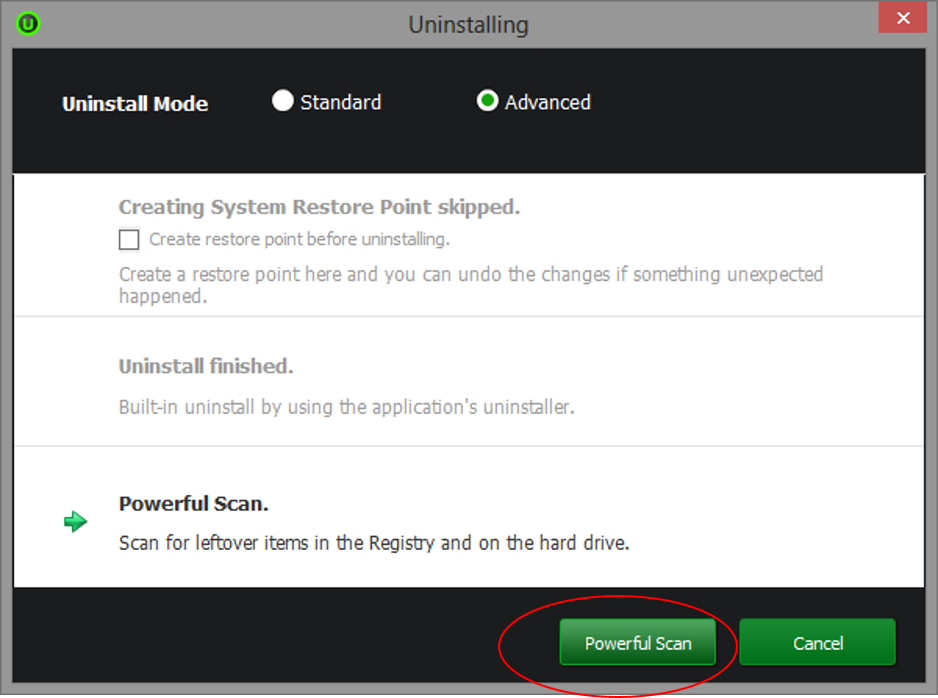Click the 'Uninstalling' window title
This screenshot has width=938, height=698.
pos(468,25)
